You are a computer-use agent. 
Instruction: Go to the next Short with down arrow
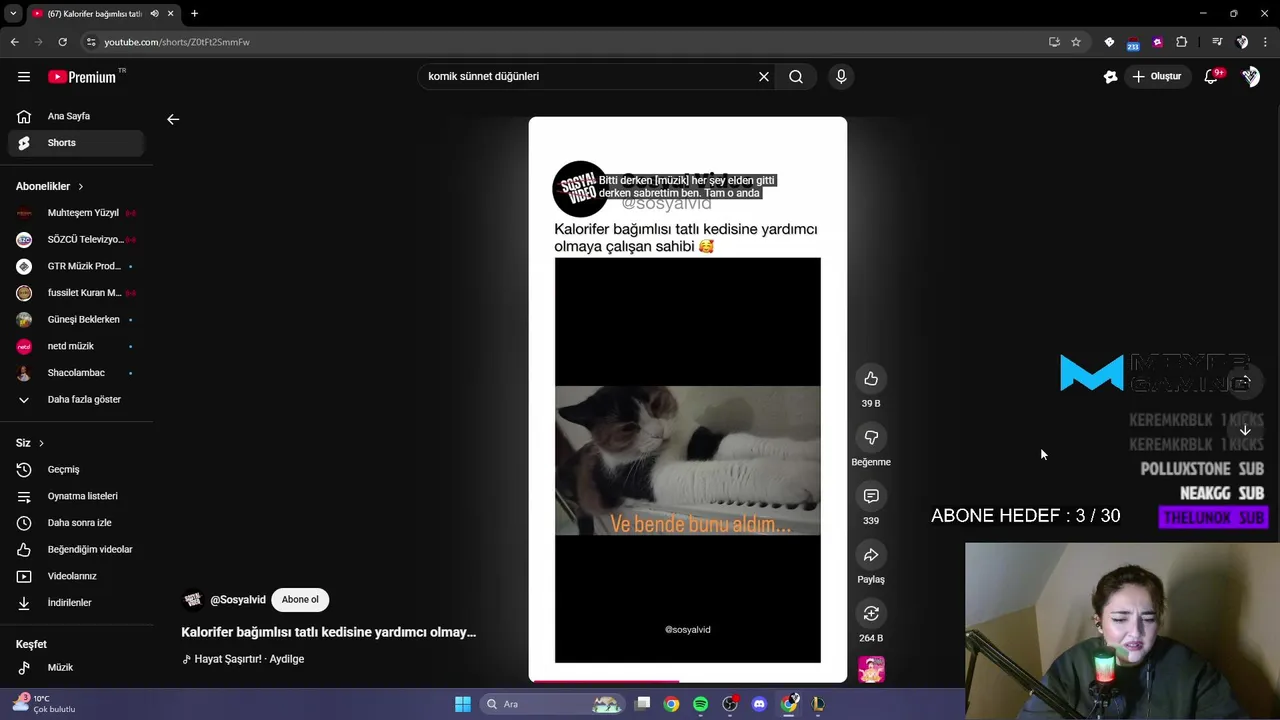point(1245,430)
